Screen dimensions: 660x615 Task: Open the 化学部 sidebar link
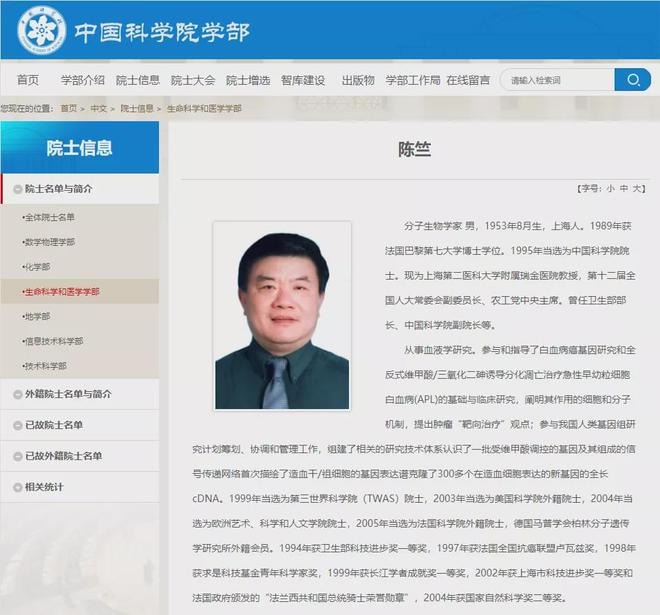(36, 267)
